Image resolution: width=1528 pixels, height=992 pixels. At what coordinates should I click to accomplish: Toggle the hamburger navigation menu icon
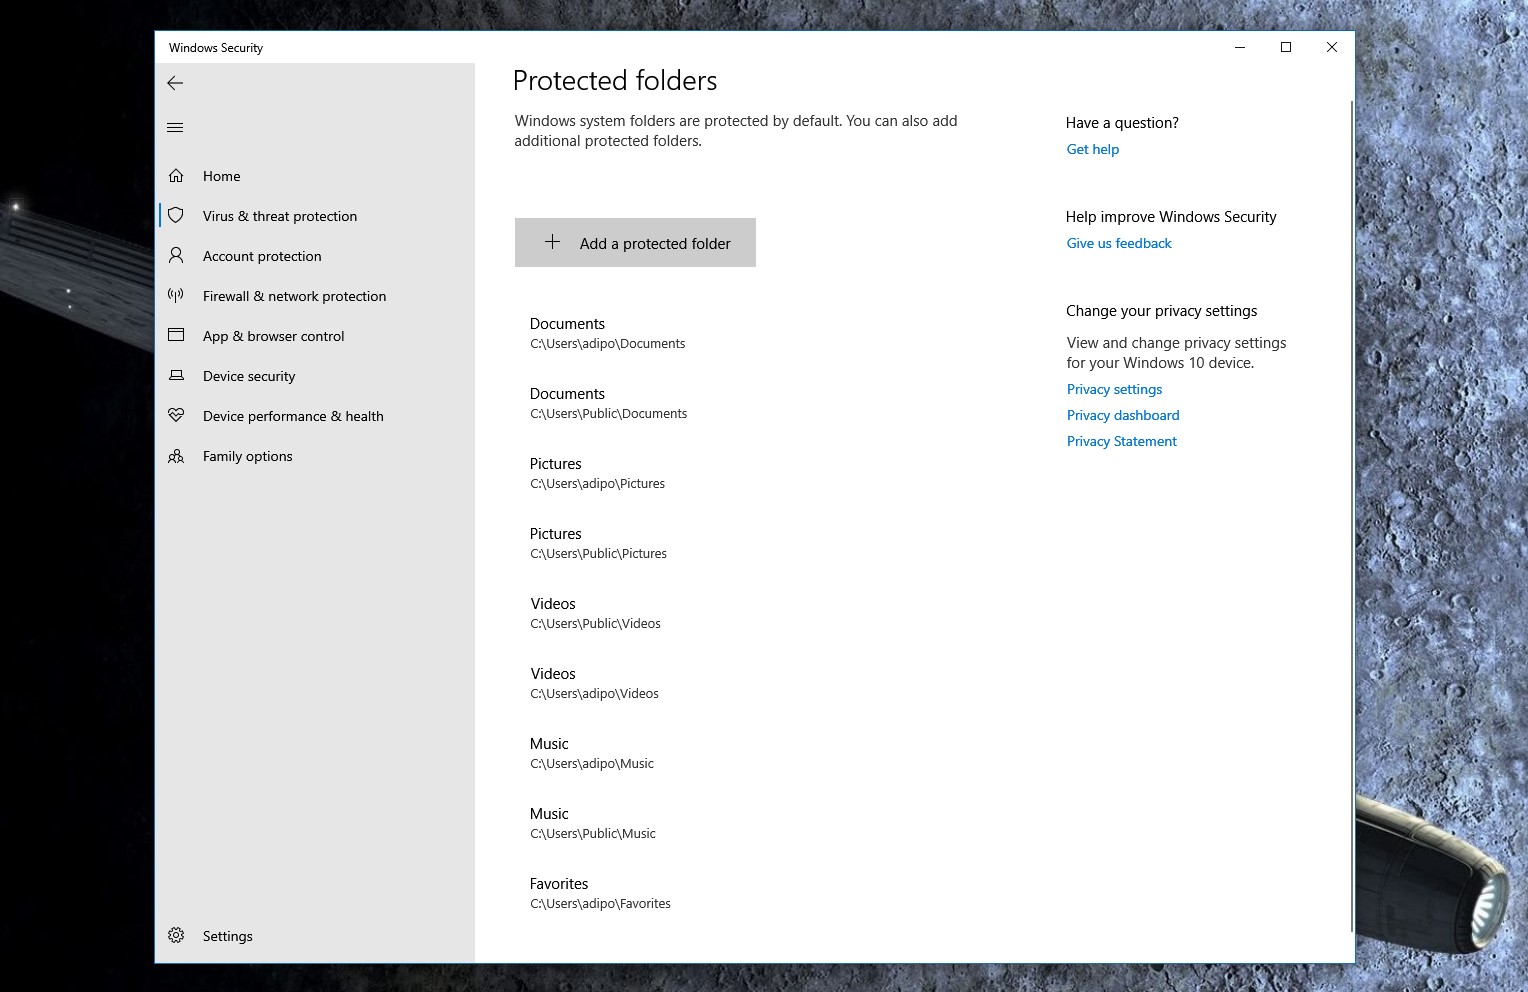point(175,127)
